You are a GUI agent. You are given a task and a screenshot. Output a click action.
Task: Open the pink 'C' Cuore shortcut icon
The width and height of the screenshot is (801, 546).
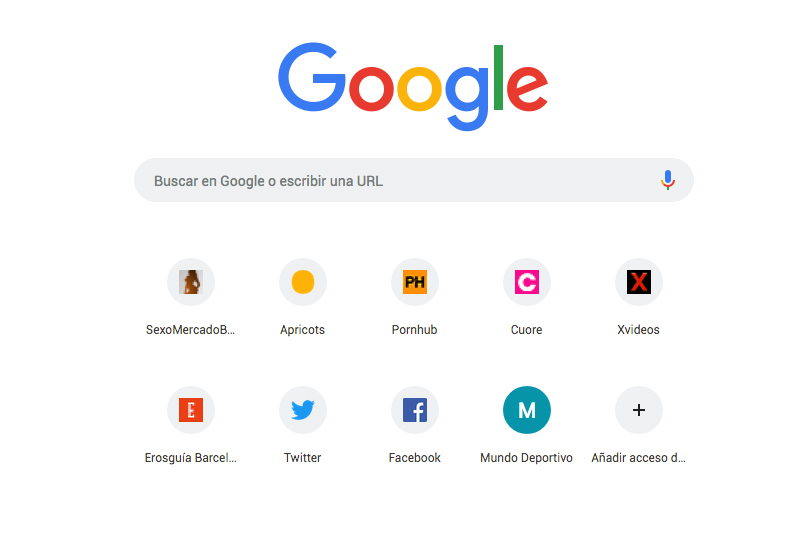pyautogui.click(x=527, y=282)
